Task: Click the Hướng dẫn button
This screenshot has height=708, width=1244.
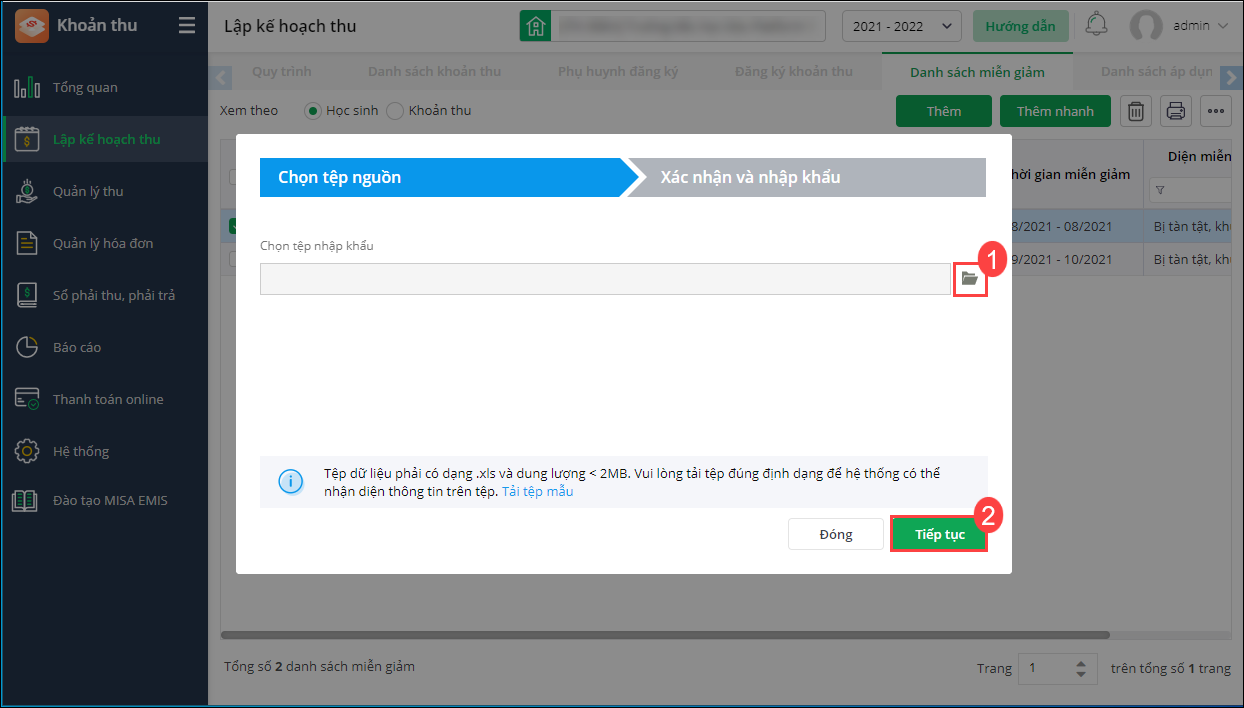Action: point(1020,26)
